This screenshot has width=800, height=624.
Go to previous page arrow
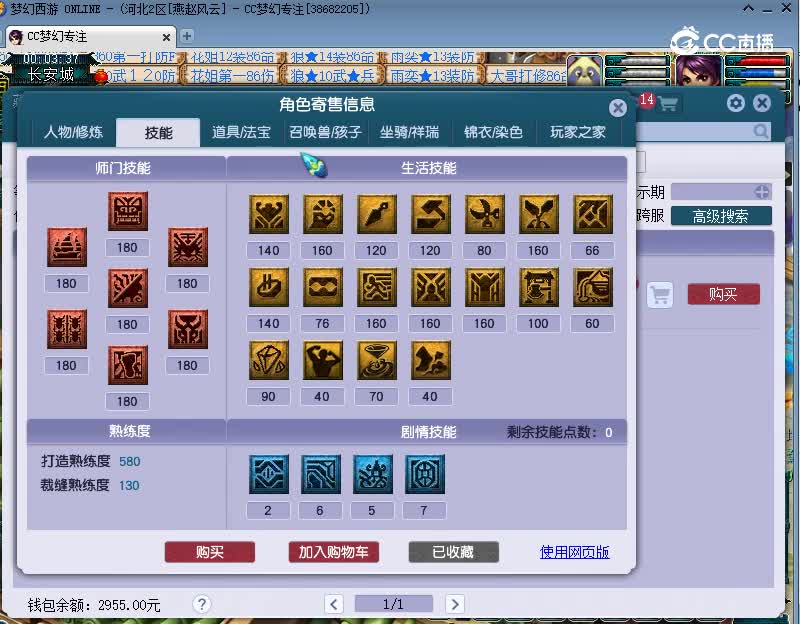[334, 605]
